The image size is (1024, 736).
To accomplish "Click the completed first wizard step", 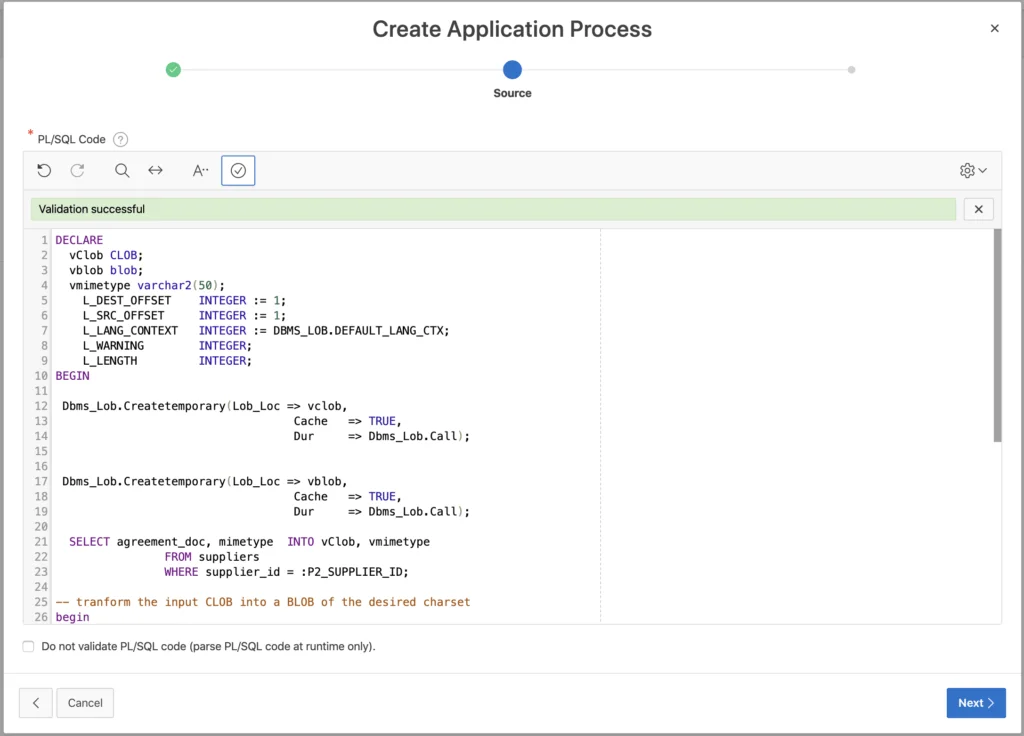I will click(173, 69).
